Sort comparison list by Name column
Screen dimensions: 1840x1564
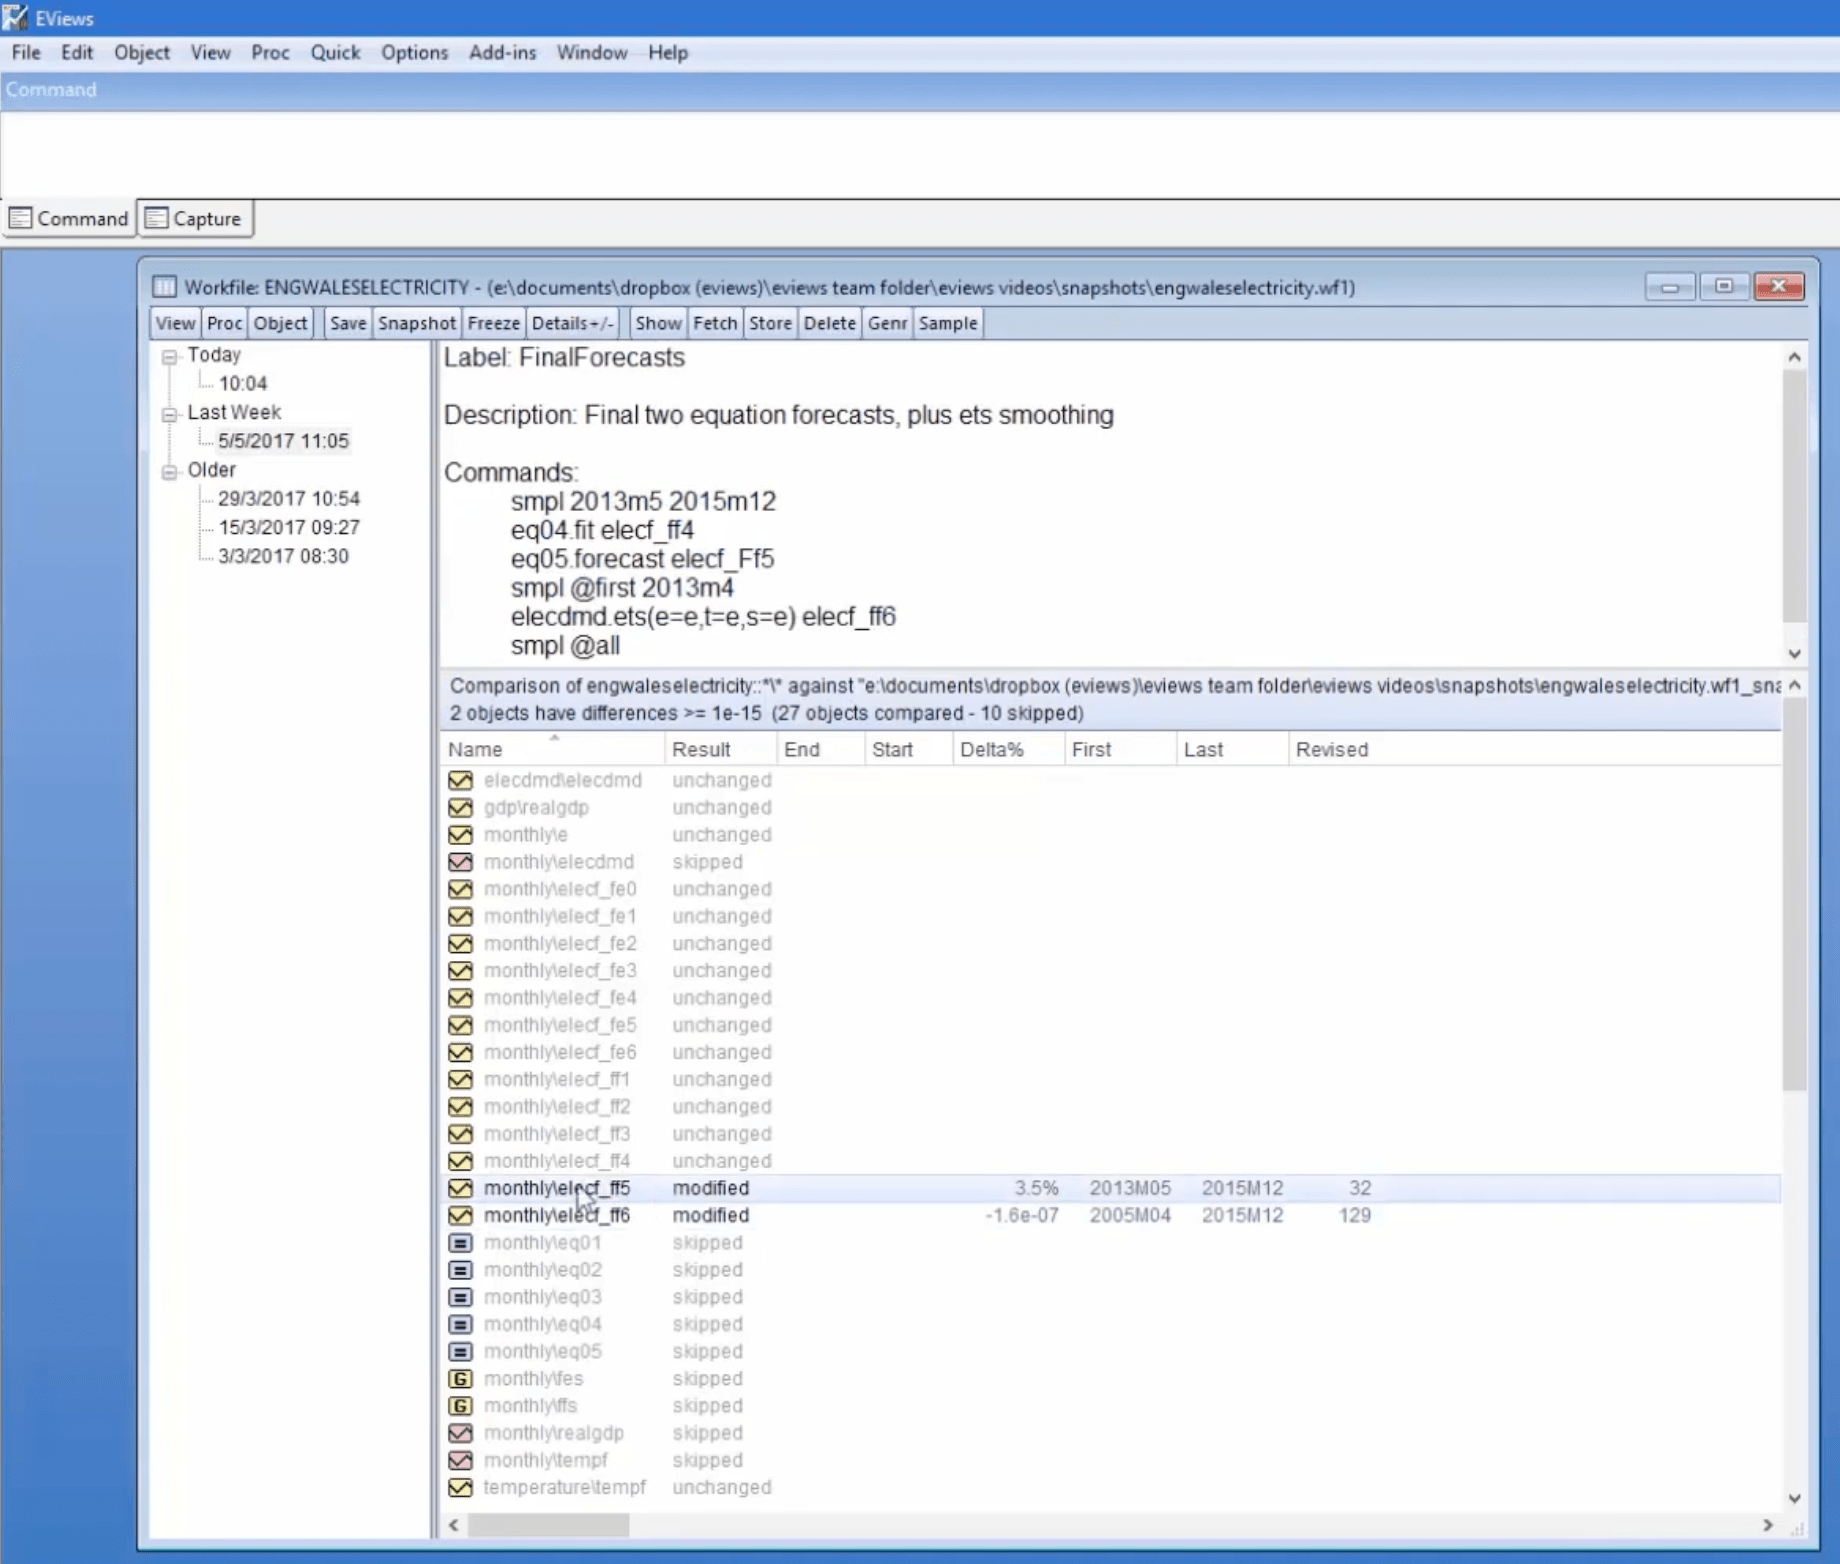coord(552,749)
